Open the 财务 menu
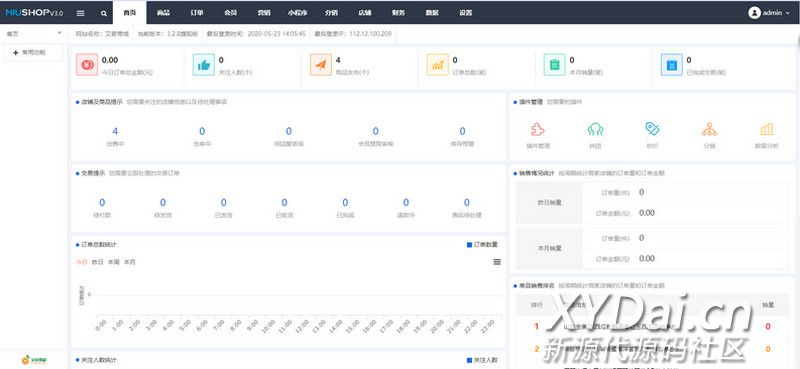This screenshot has width=800, height=369. tap(398, 13)
